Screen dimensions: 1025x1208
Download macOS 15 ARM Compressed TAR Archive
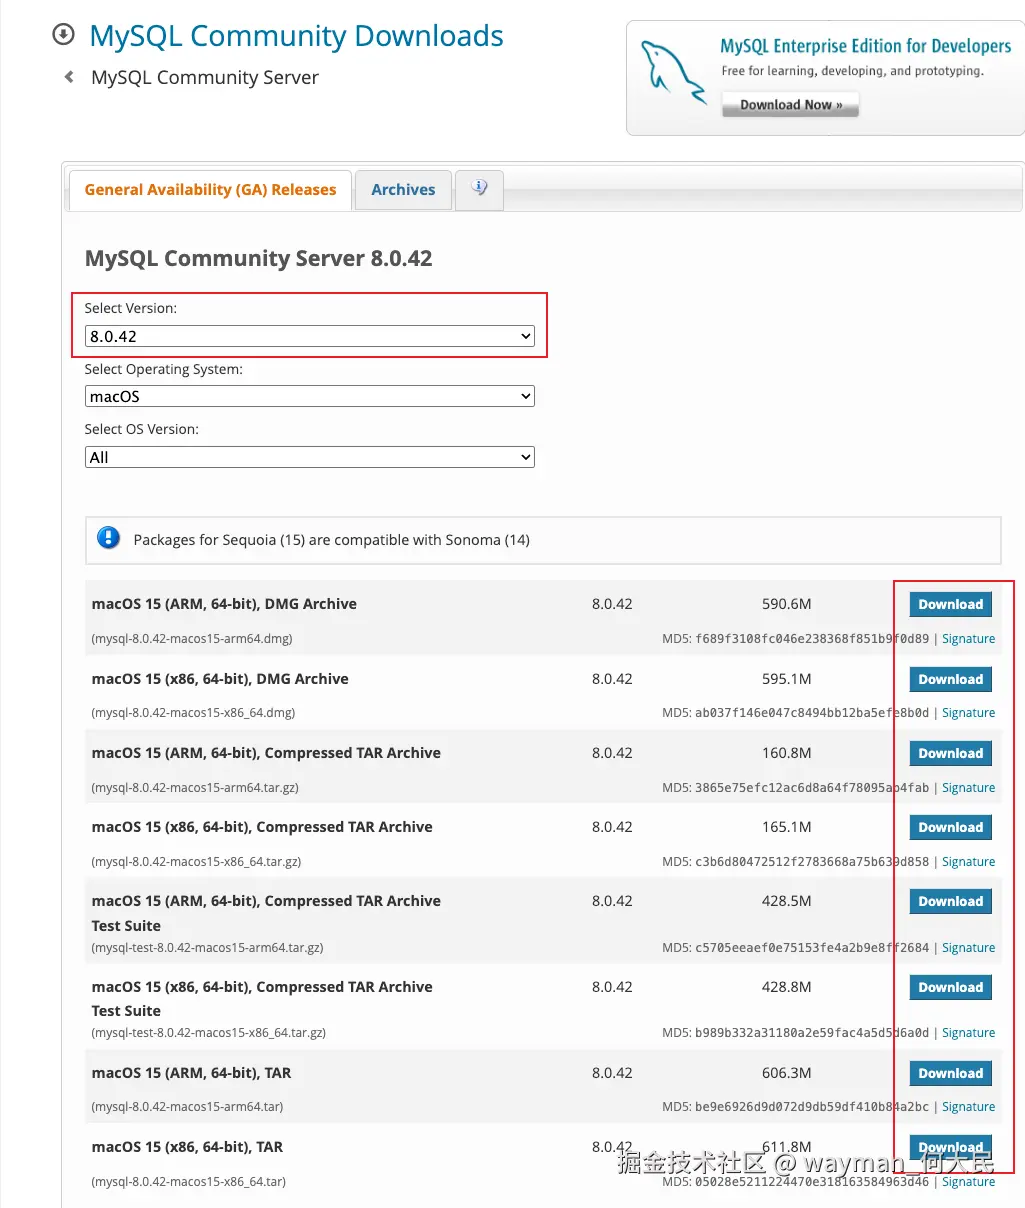(950, 753)
